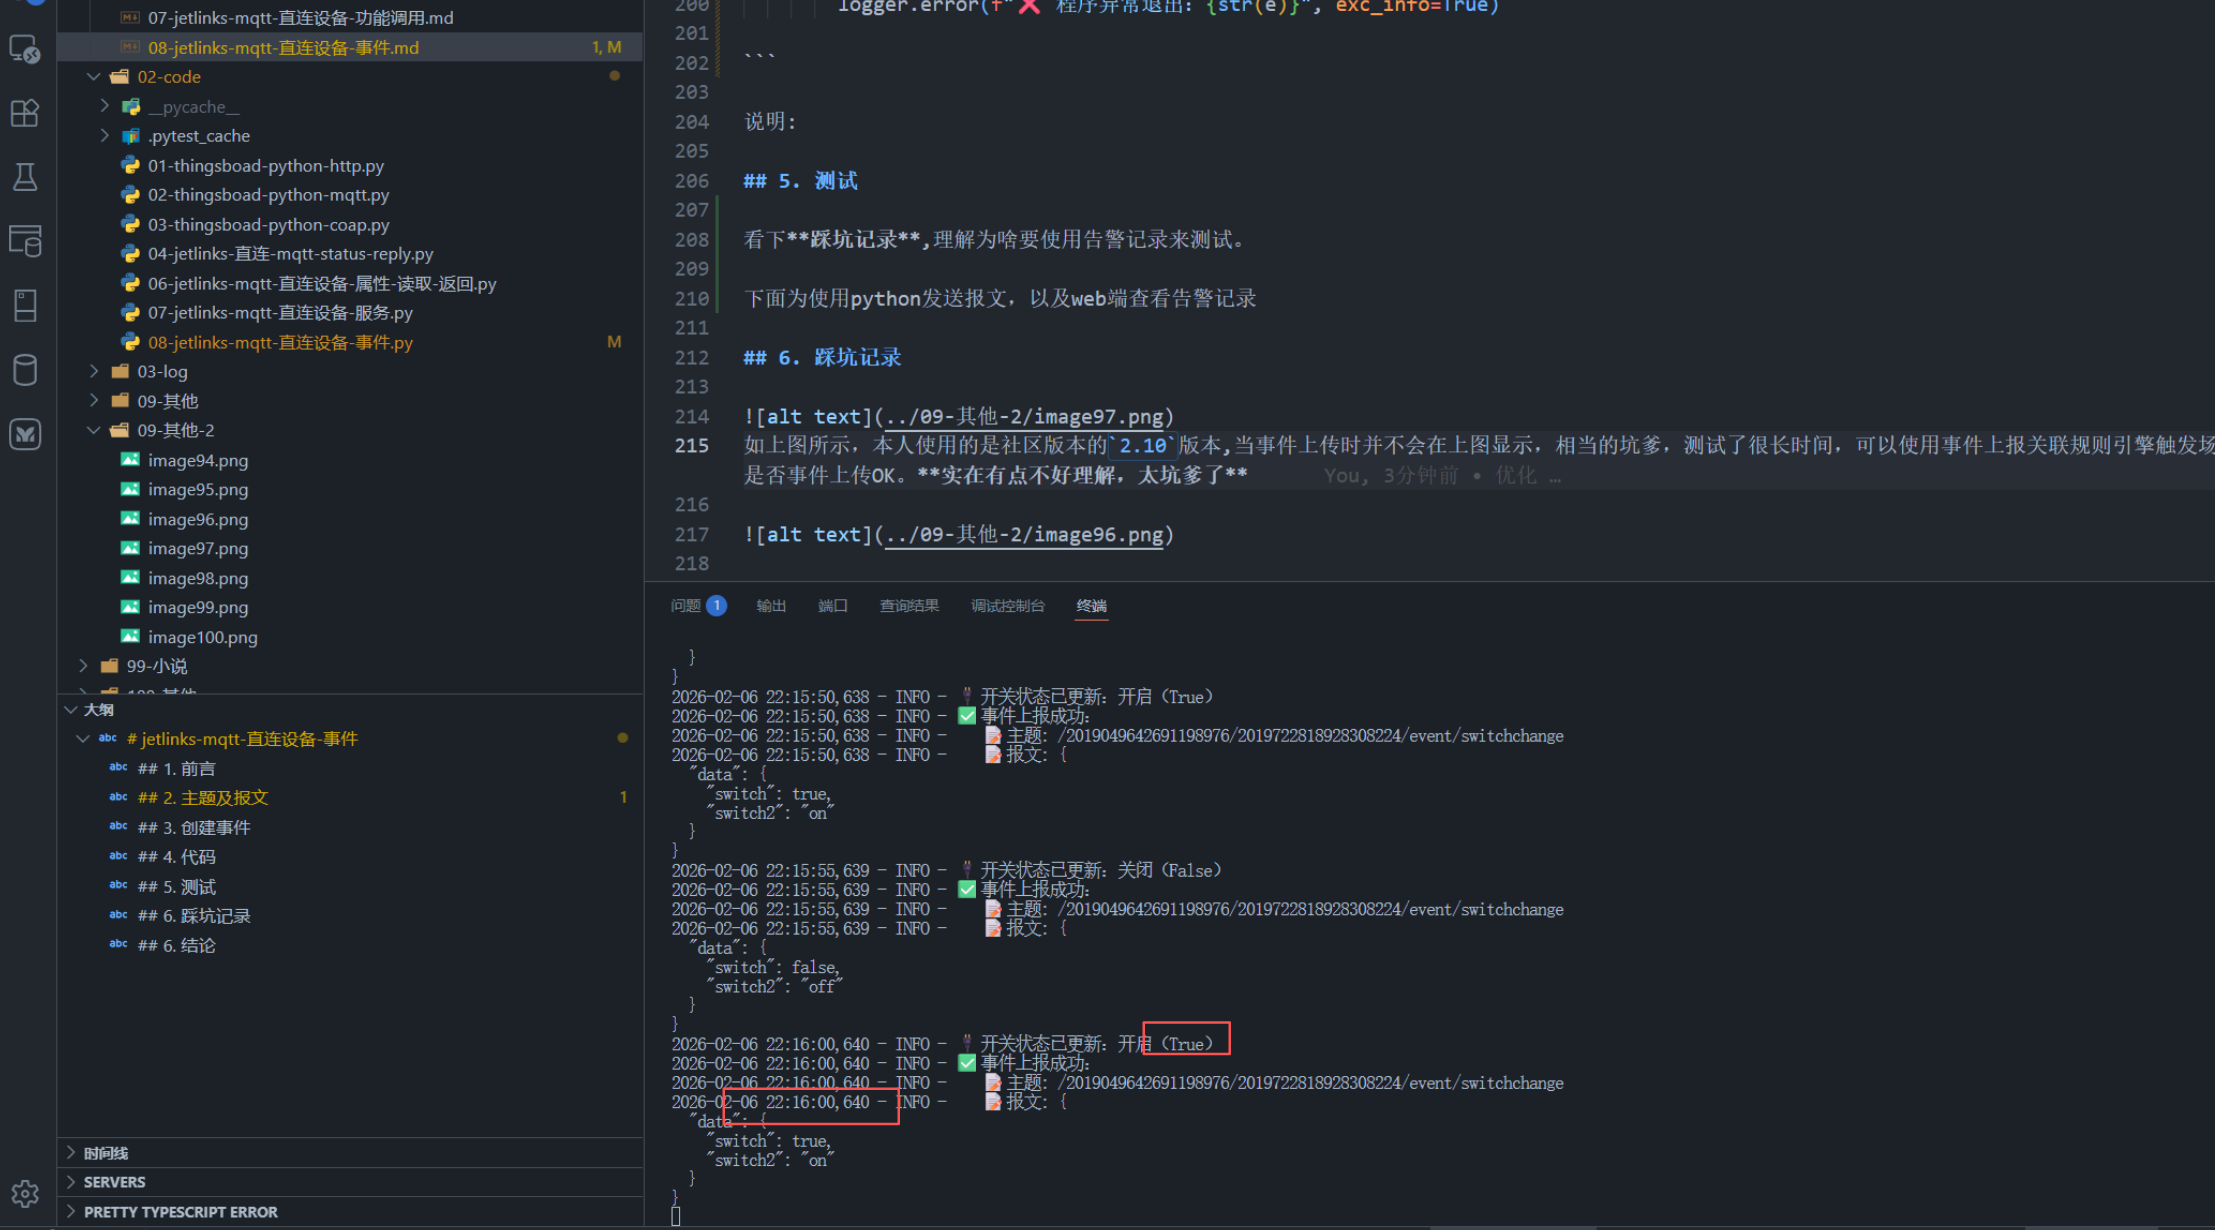Open the M-logo extension icon in activity bar
Image resolution: width=2215 pixels, height=1230 pixels.
pos(25,434)
